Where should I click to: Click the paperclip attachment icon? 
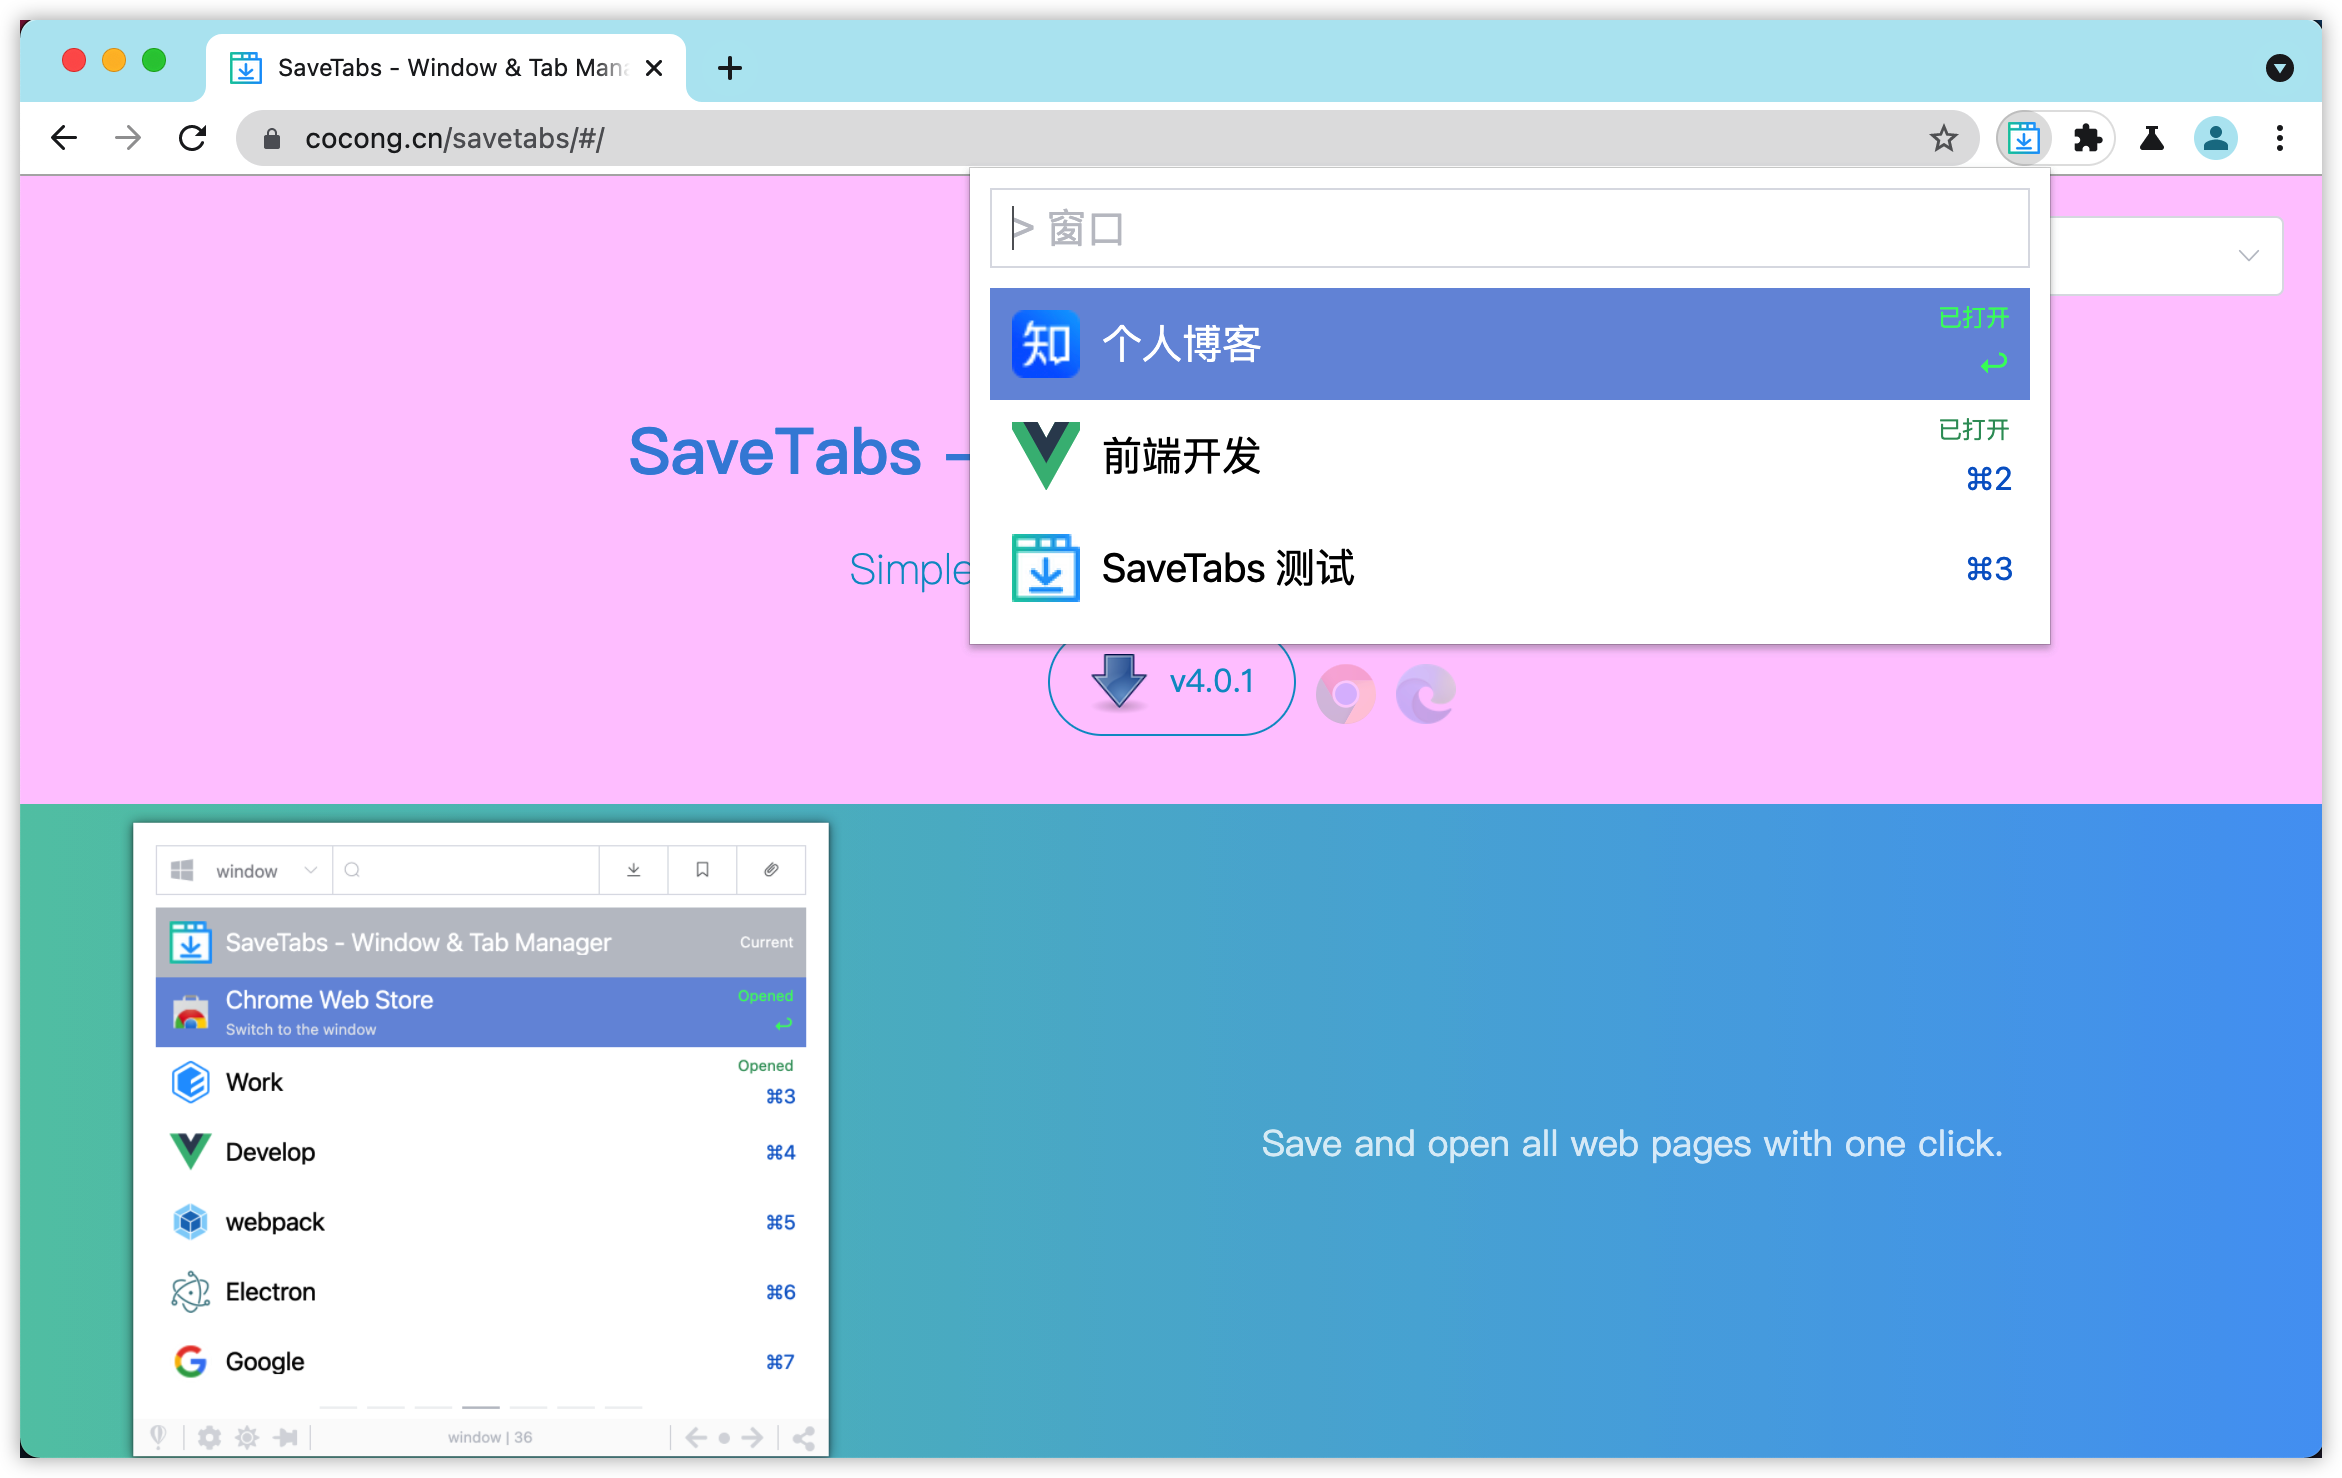[x=770, y=870]
